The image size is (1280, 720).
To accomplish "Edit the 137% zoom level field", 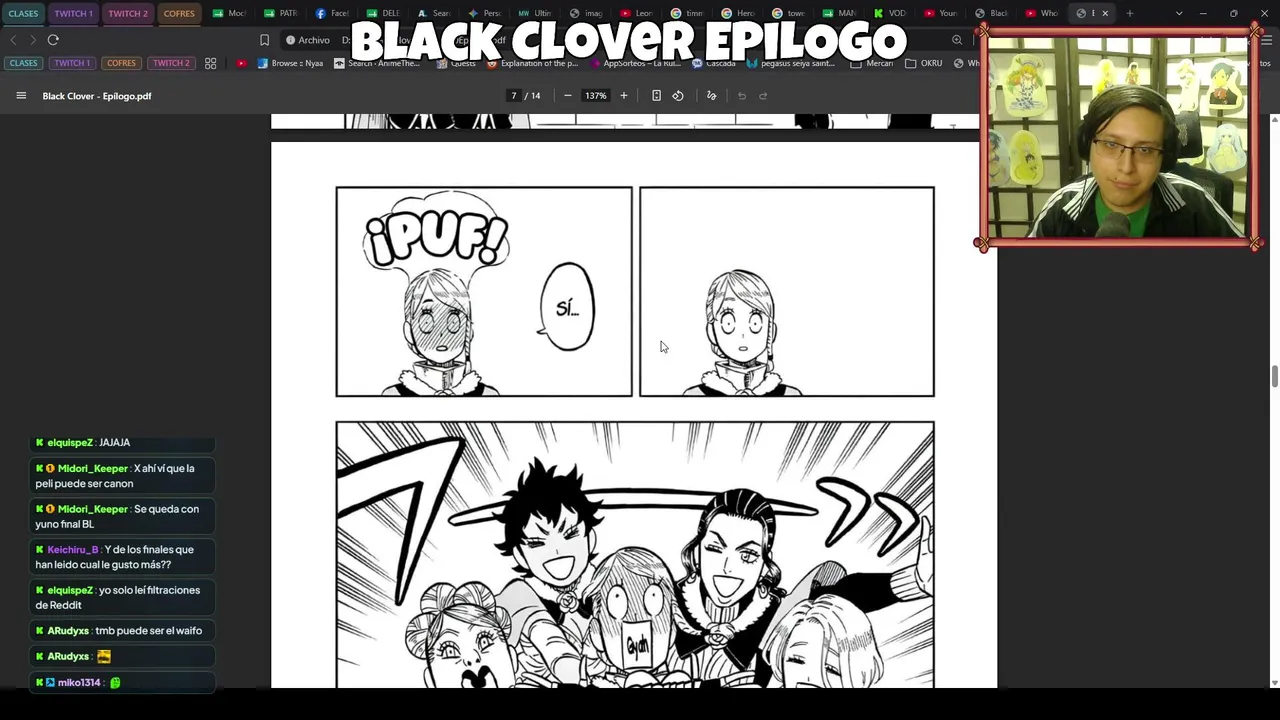I will (596, 96).
